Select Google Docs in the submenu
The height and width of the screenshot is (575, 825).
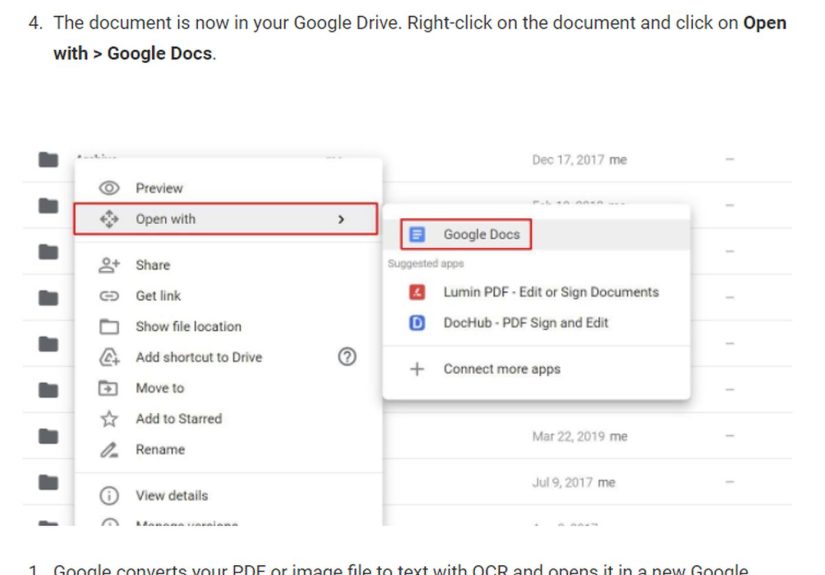481,235
